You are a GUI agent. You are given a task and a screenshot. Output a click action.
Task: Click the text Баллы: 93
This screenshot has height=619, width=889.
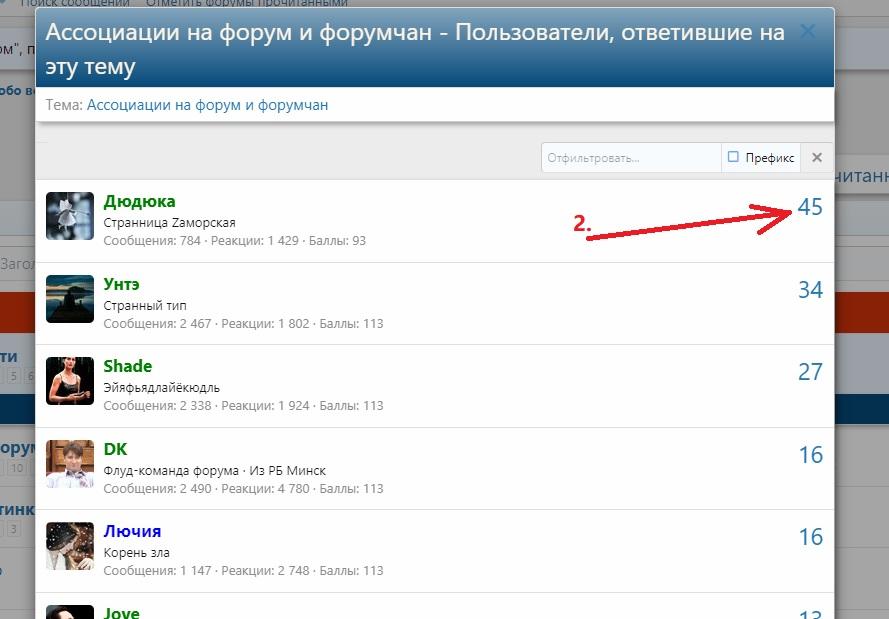point(337,241)
